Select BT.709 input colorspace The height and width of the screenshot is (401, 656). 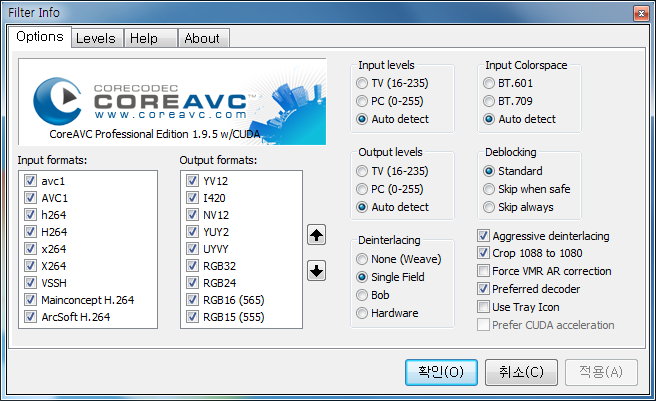click(x=489, y=101)
